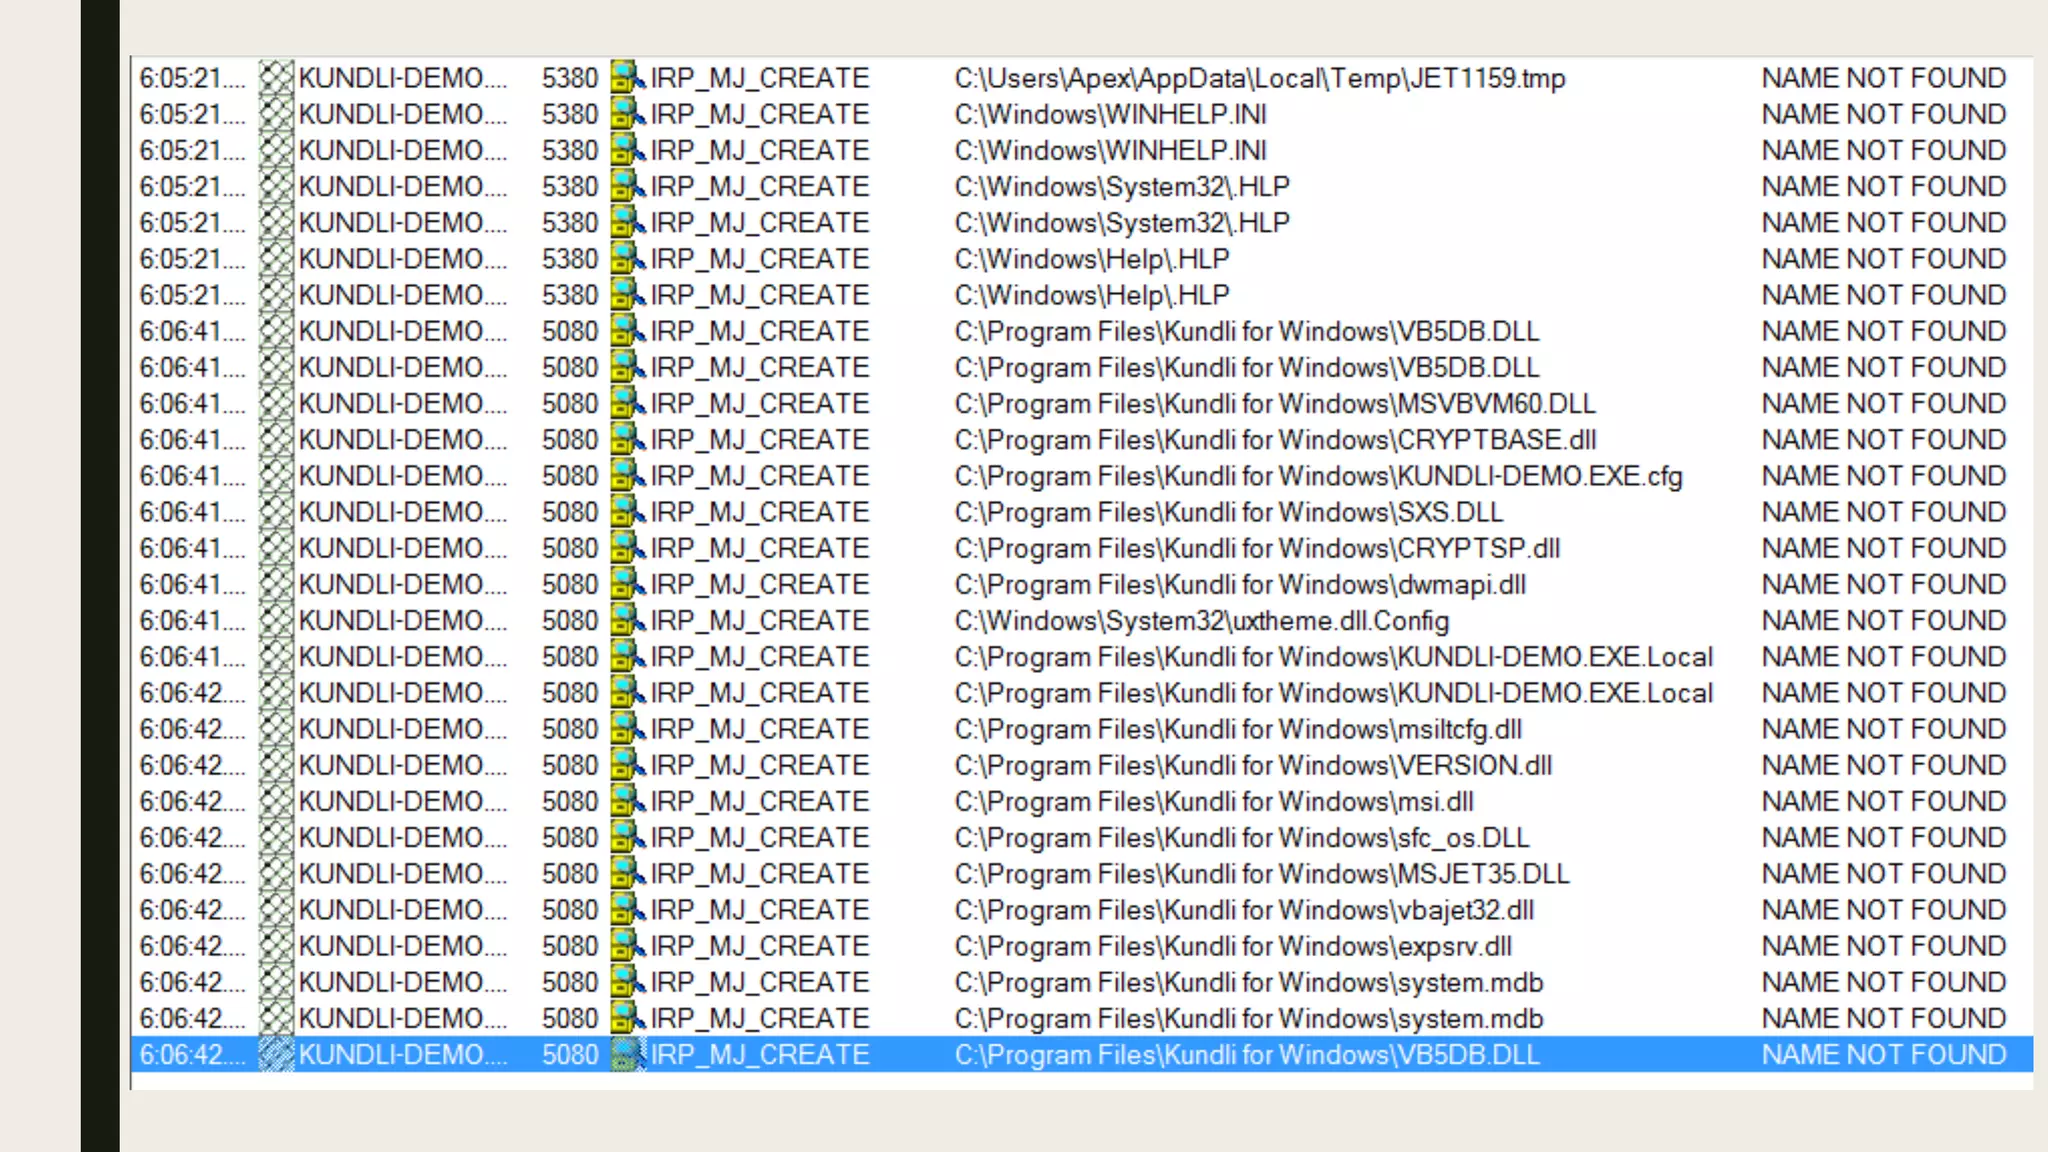Image resolution: width=2048 pixels, height=1152 pixels.
Task: Select the sfc_os.DLL event row
Action: [x=1241, y=838]
